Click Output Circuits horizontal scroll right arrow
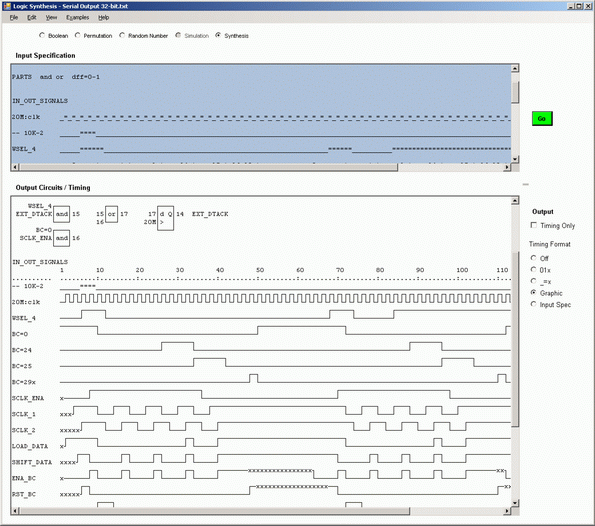 [507, 511]
